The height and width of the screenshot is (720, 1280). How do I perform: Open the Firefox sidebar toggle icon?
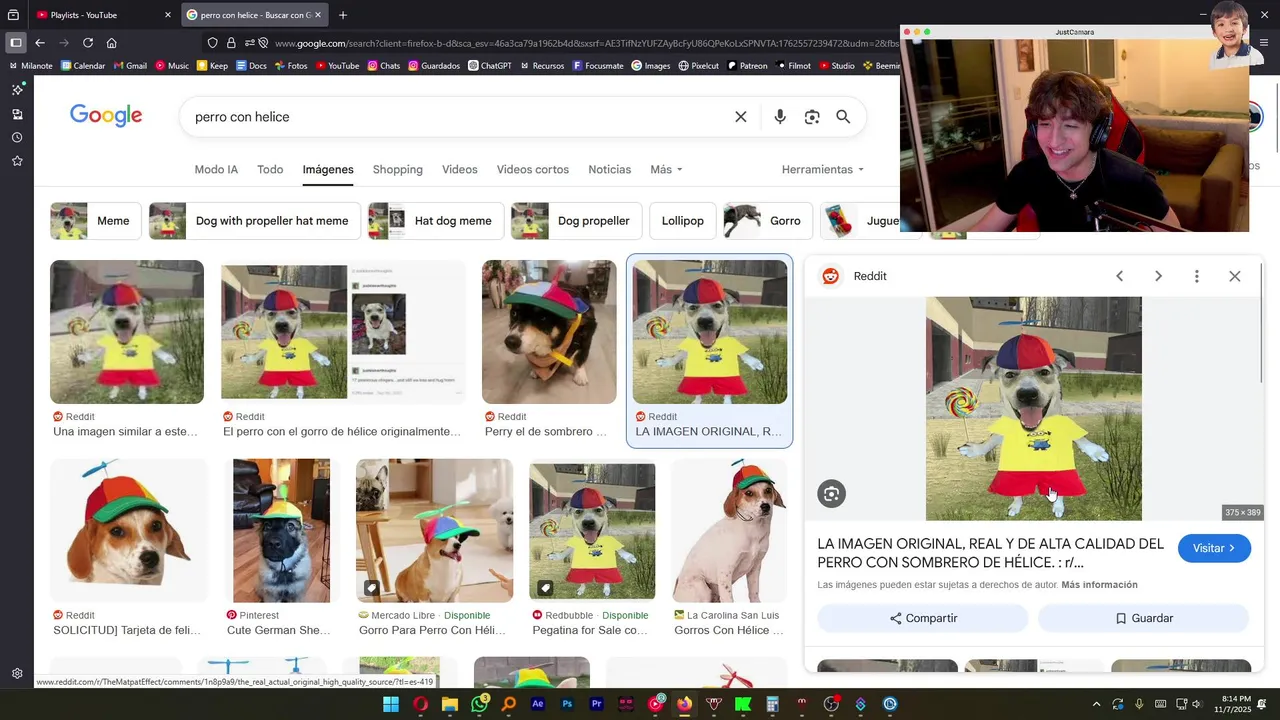point(16,43)
